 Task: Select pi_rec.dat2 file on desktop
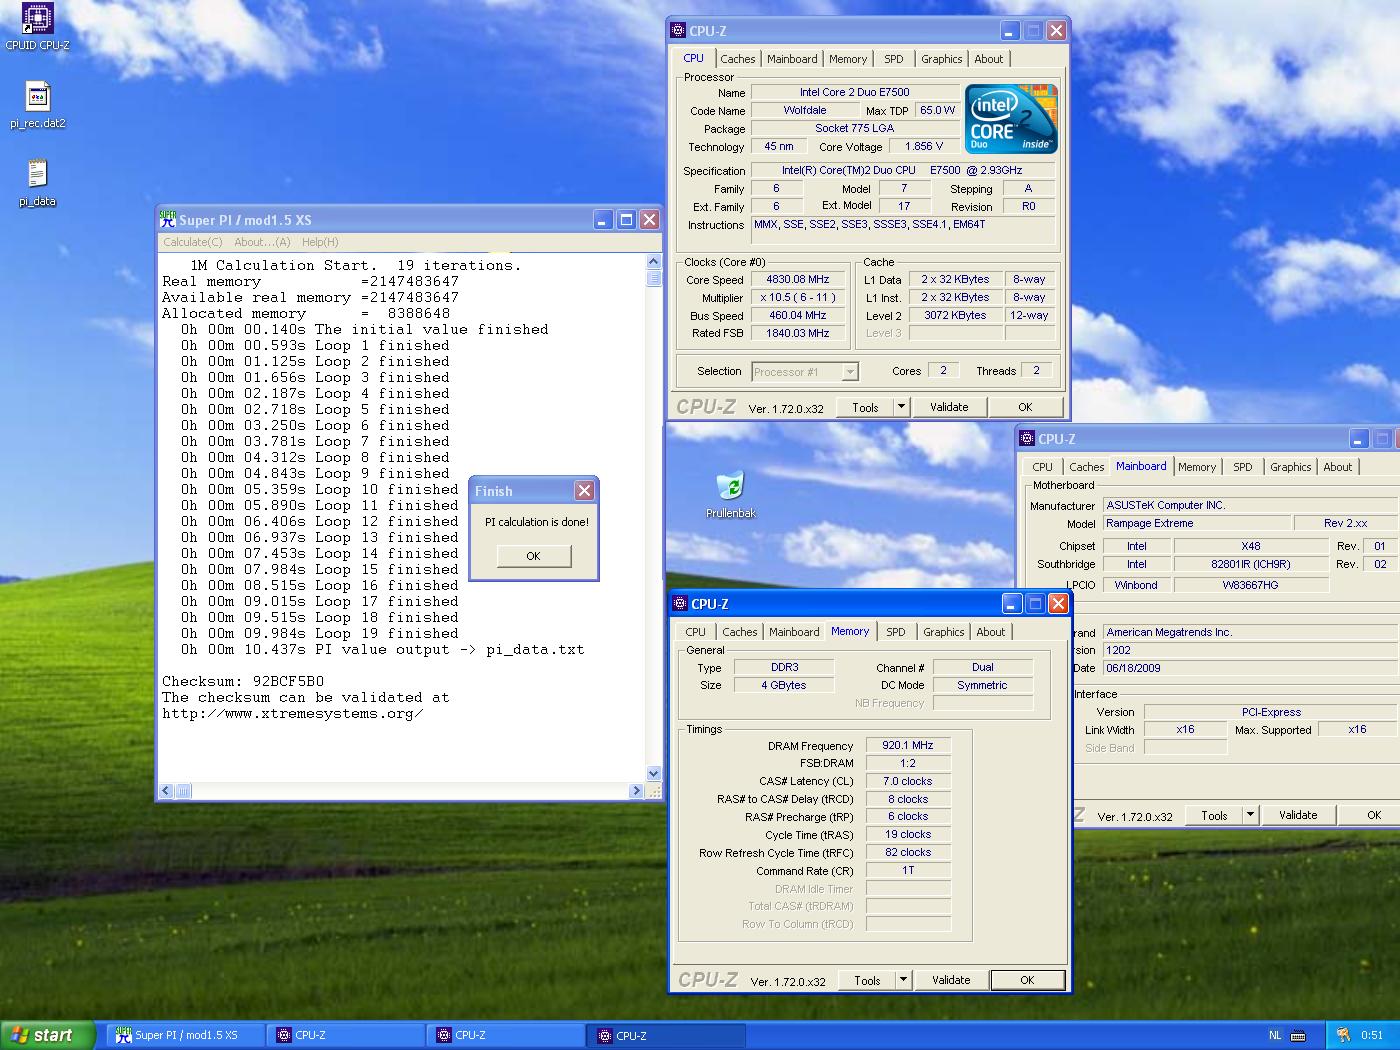(x=38, y=105)
